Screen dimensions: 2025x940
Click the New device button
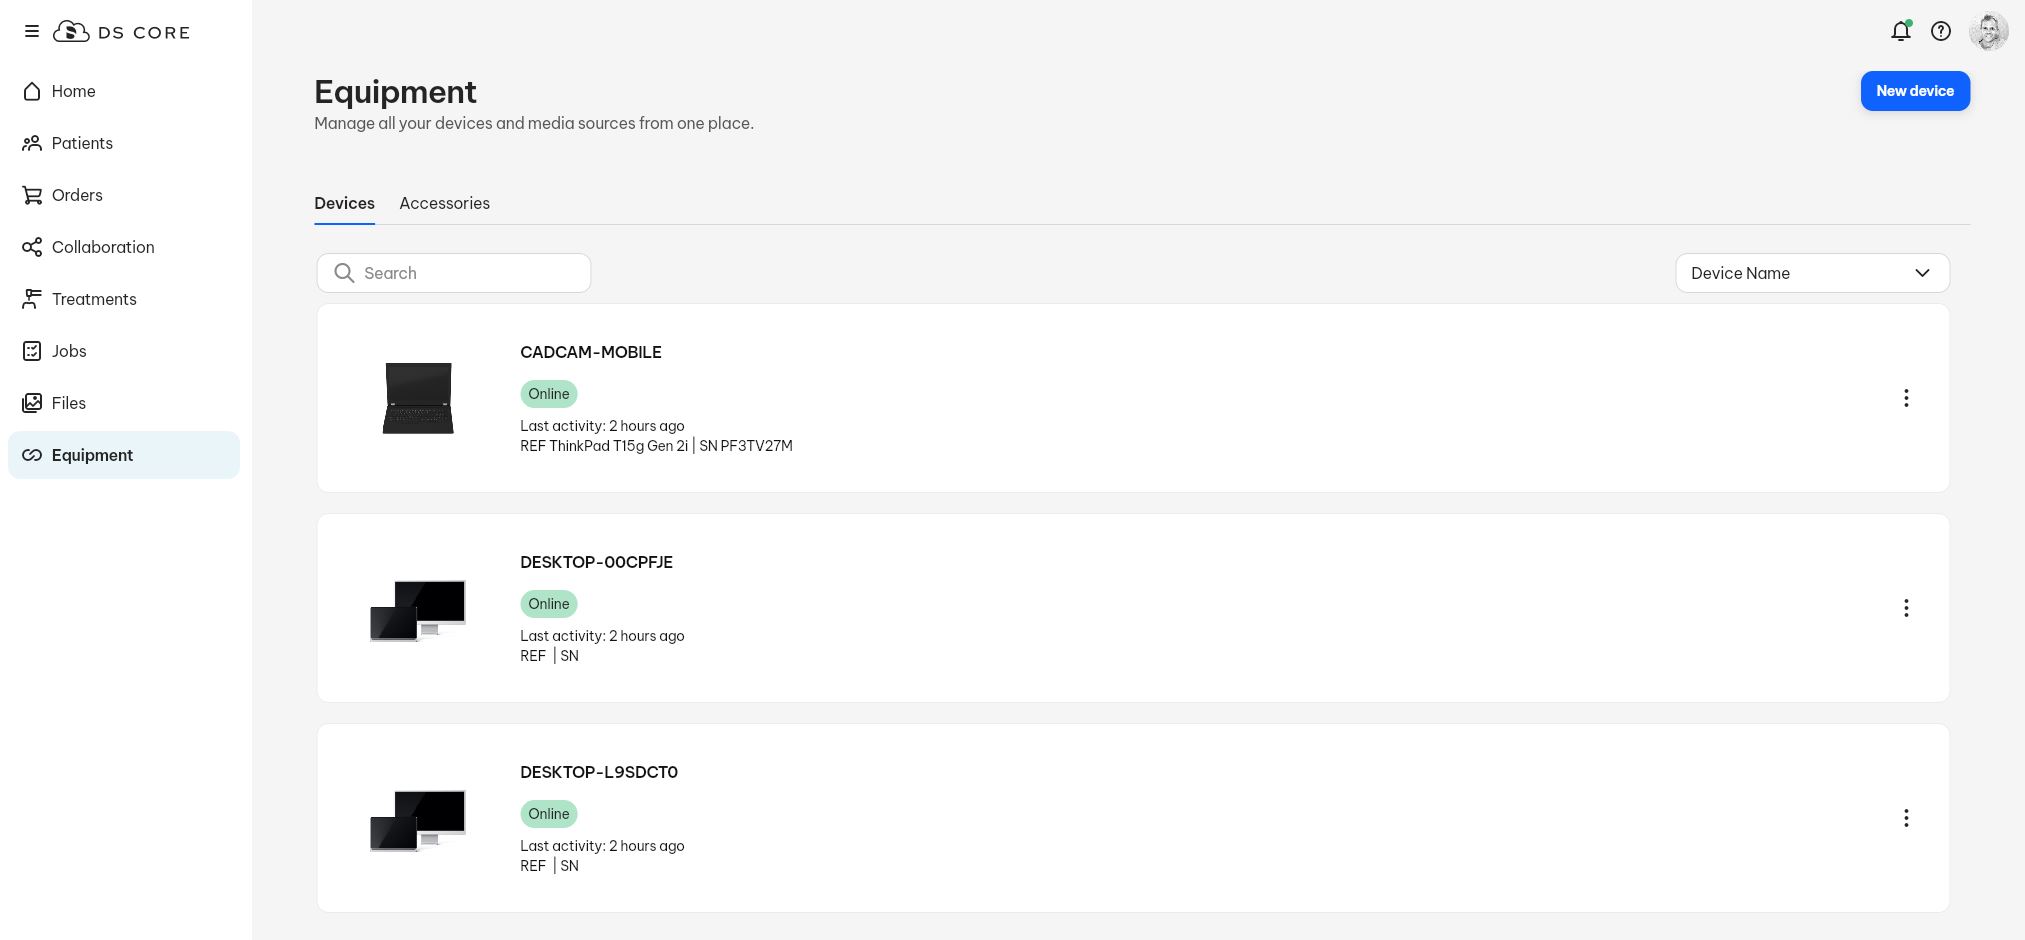point(1914,91)
